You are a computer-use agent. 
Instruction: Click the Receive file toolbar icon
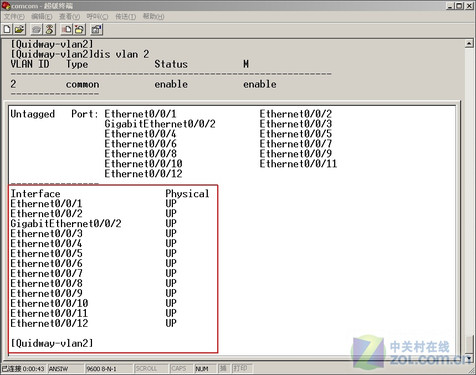(x=79, y=29)
